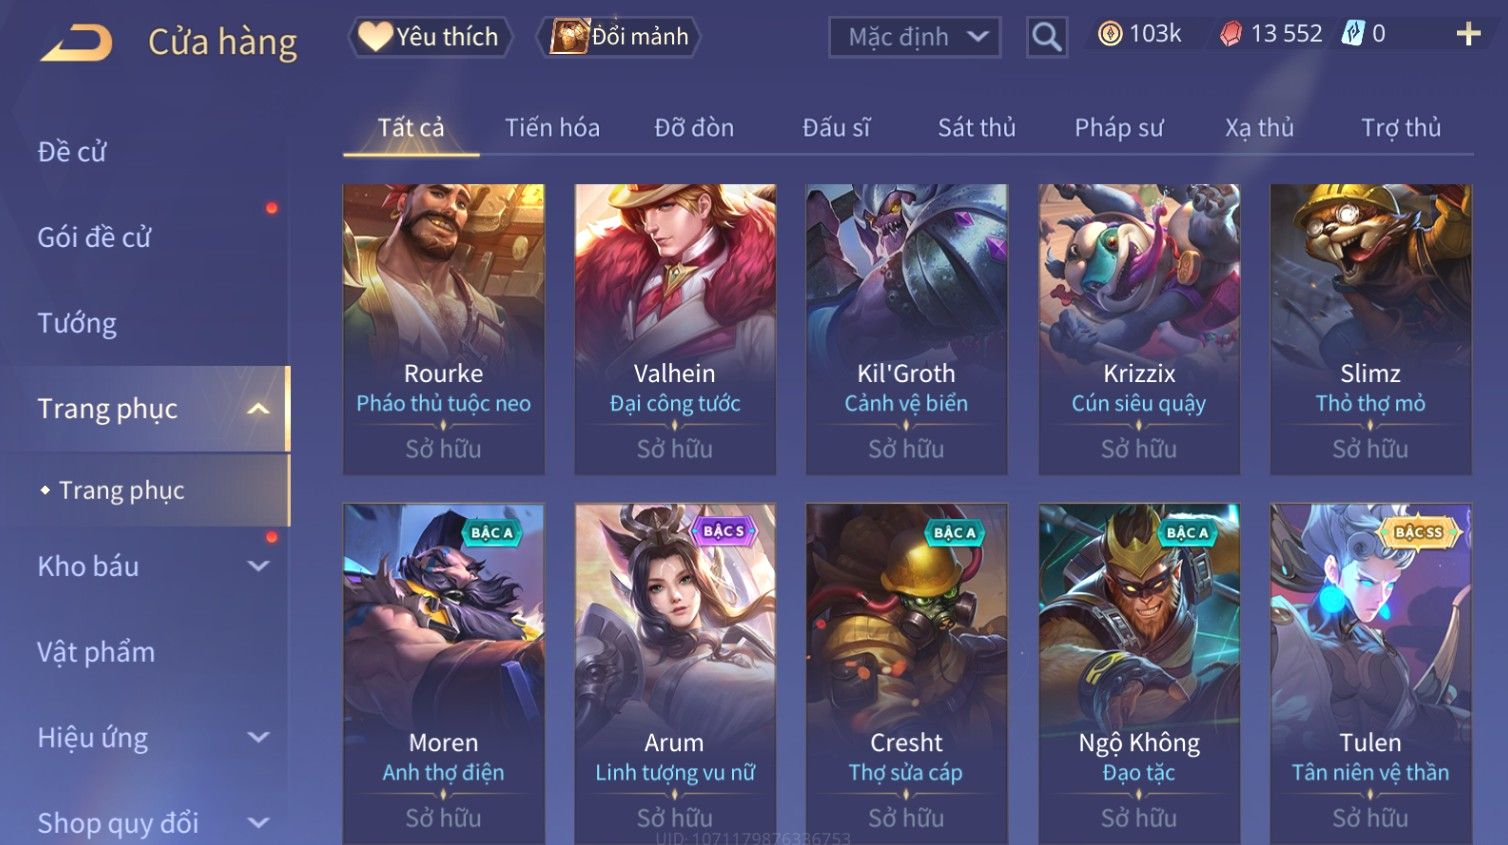Open Gói đề cử in sidebar
1508x845 pixels.
pyautogui.click(x=94, y=238)
